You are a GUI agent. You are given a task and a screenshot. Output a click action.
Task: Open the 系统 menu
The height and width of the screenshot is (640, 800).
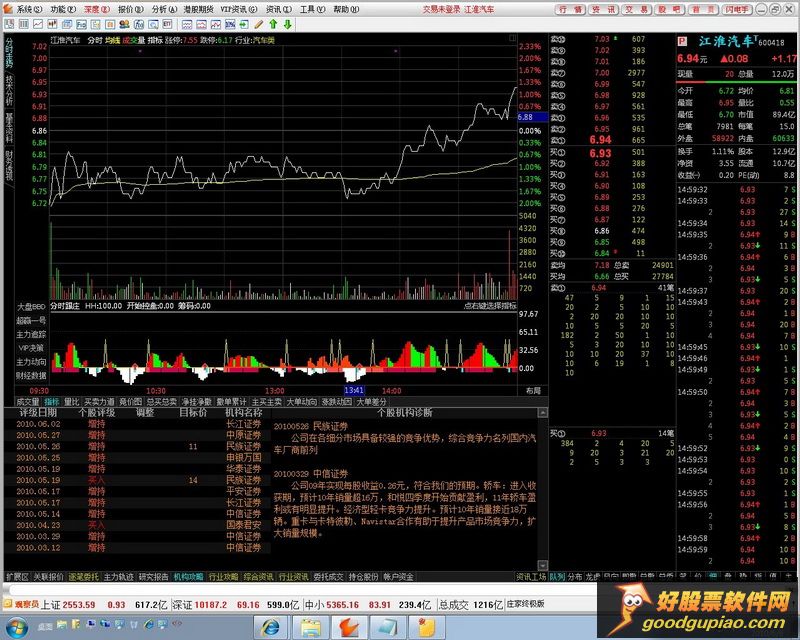[x=29, y=9]
